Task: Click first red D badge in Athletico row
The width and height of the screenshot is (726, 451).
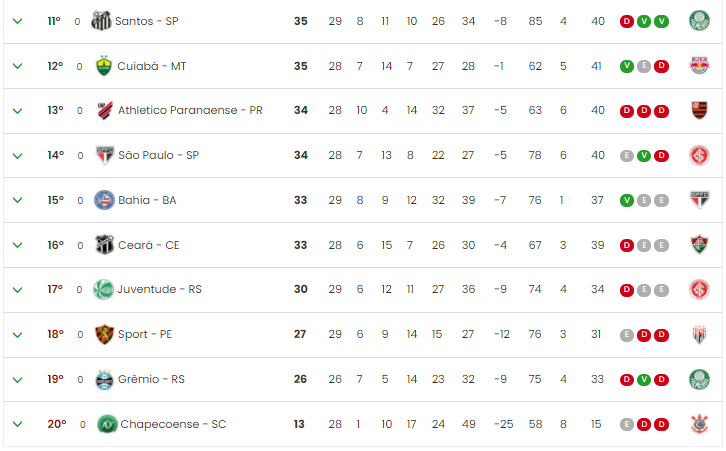Action: pyautogui.click(x=626, y=111)
